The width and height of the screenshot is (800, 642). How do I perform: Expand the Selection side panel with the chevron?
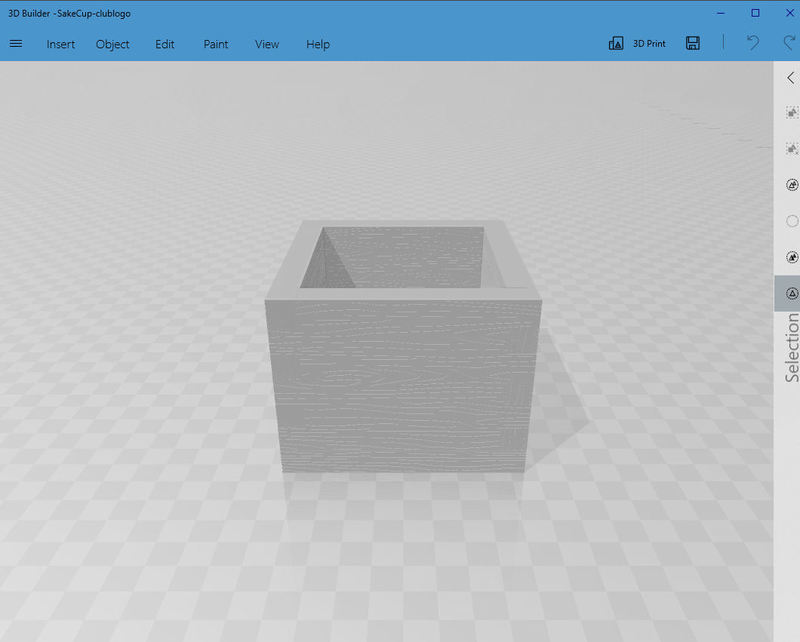[791, 78]
